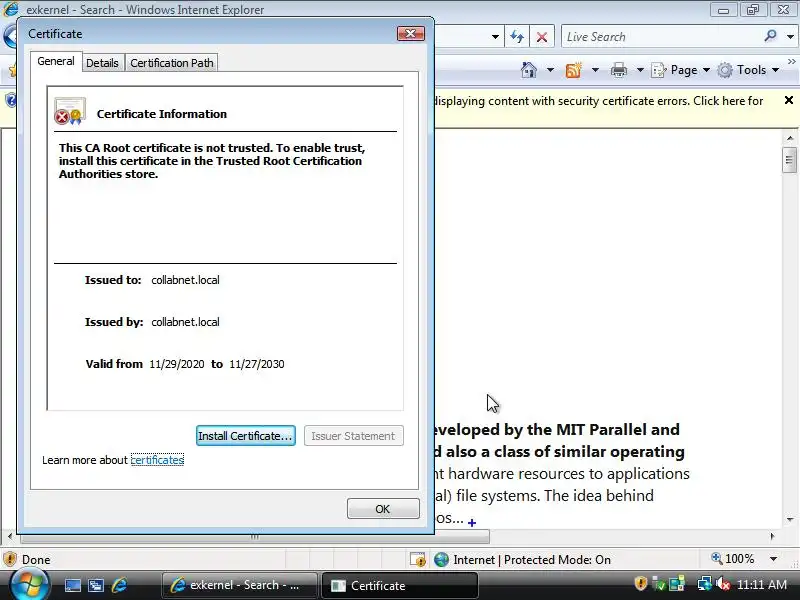Screen dimensions: 800x600
Task: Expand the Print dropdown arrow
Action: click(x=640, y=70)
